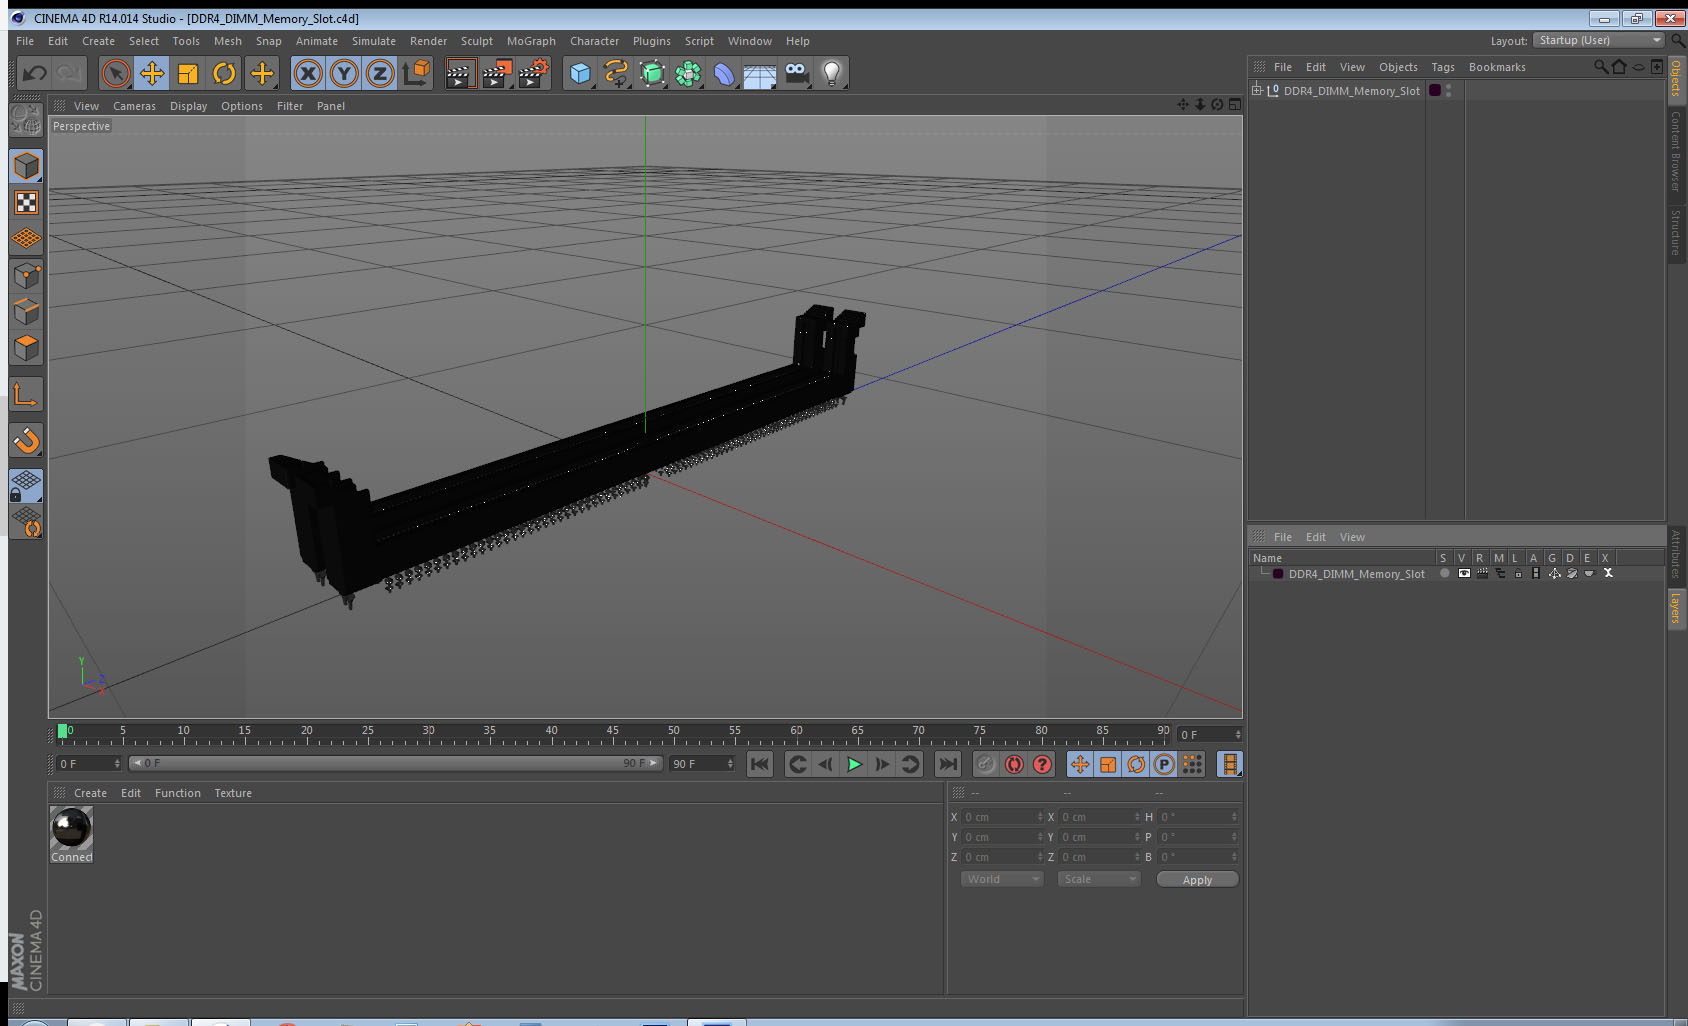Open the Character menu

[594, 41]
